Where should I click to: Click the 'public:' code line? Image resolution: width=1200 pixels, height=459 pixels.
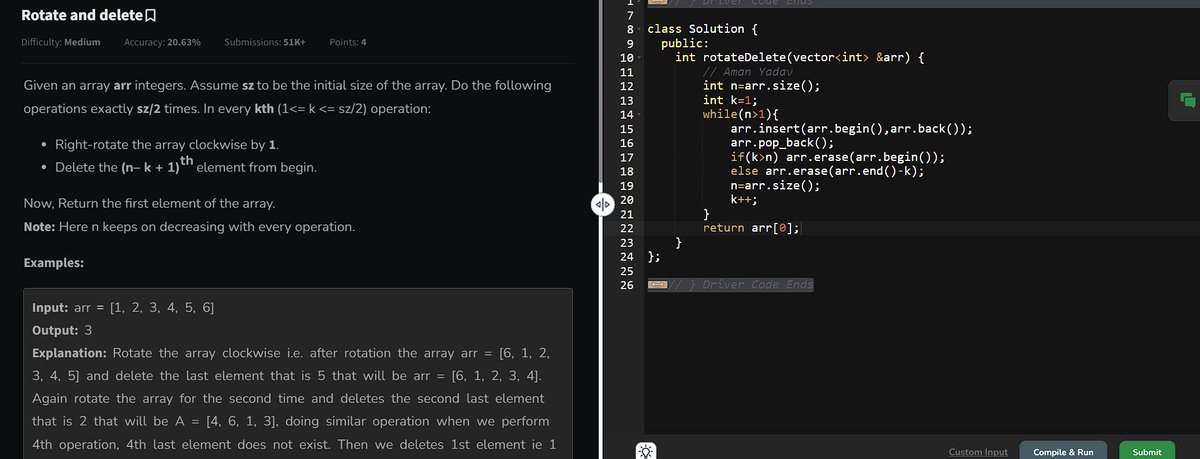(x=684, y=44)
